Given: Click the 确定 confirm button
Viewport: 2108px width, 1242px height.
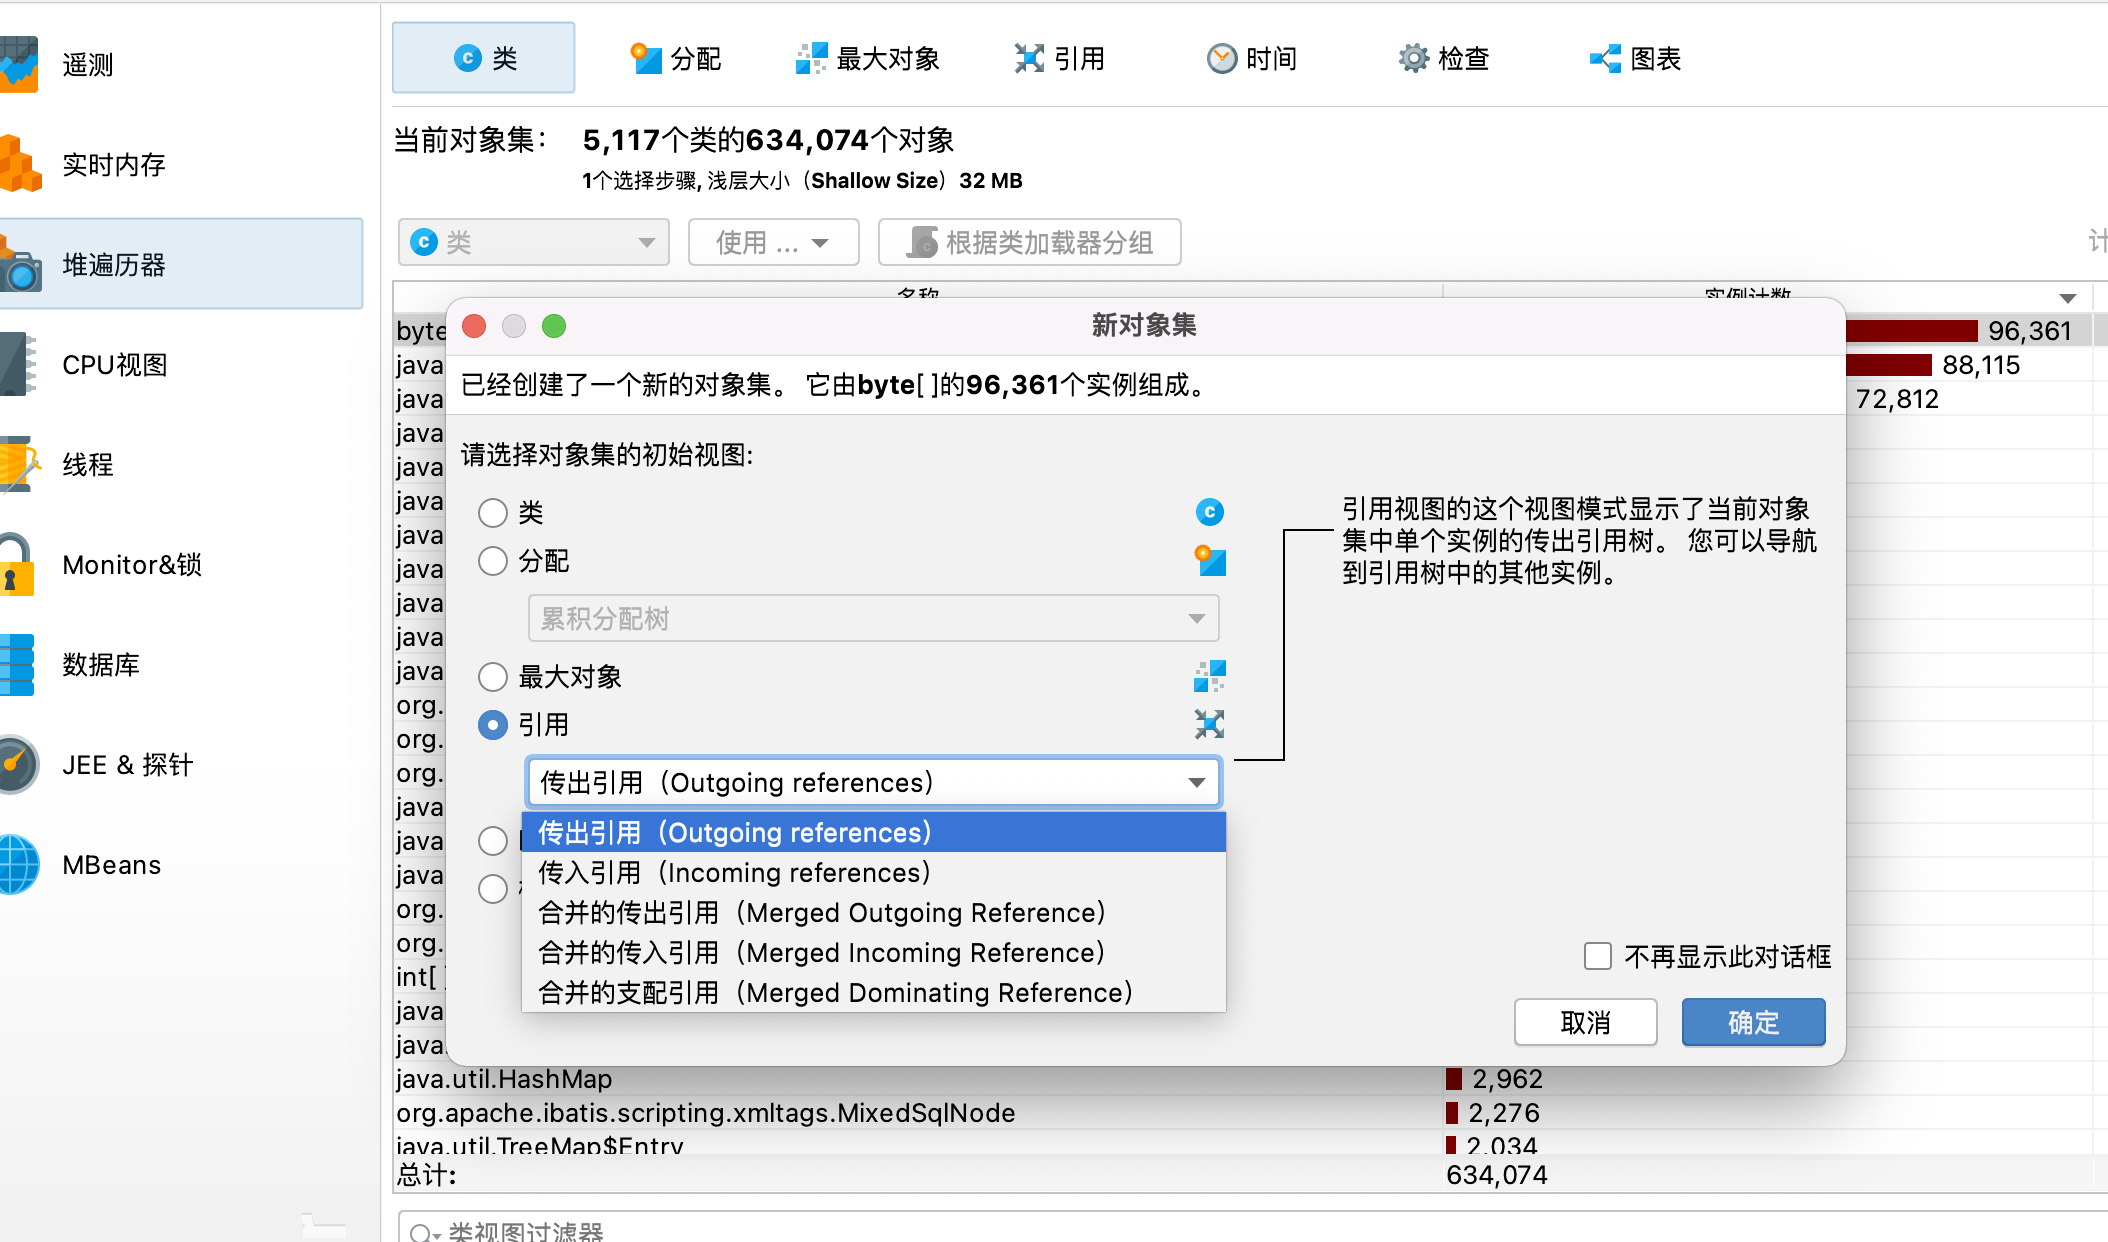Looking at the screenshot, I should coord(1753,1022).
